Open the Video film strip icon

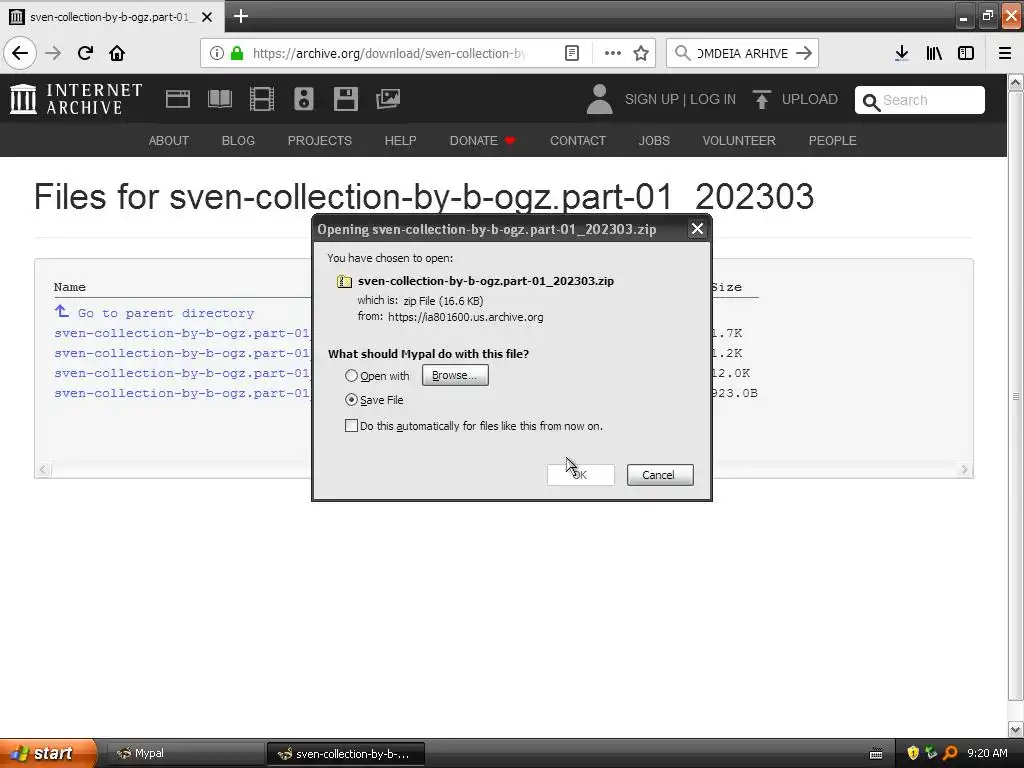262,99
